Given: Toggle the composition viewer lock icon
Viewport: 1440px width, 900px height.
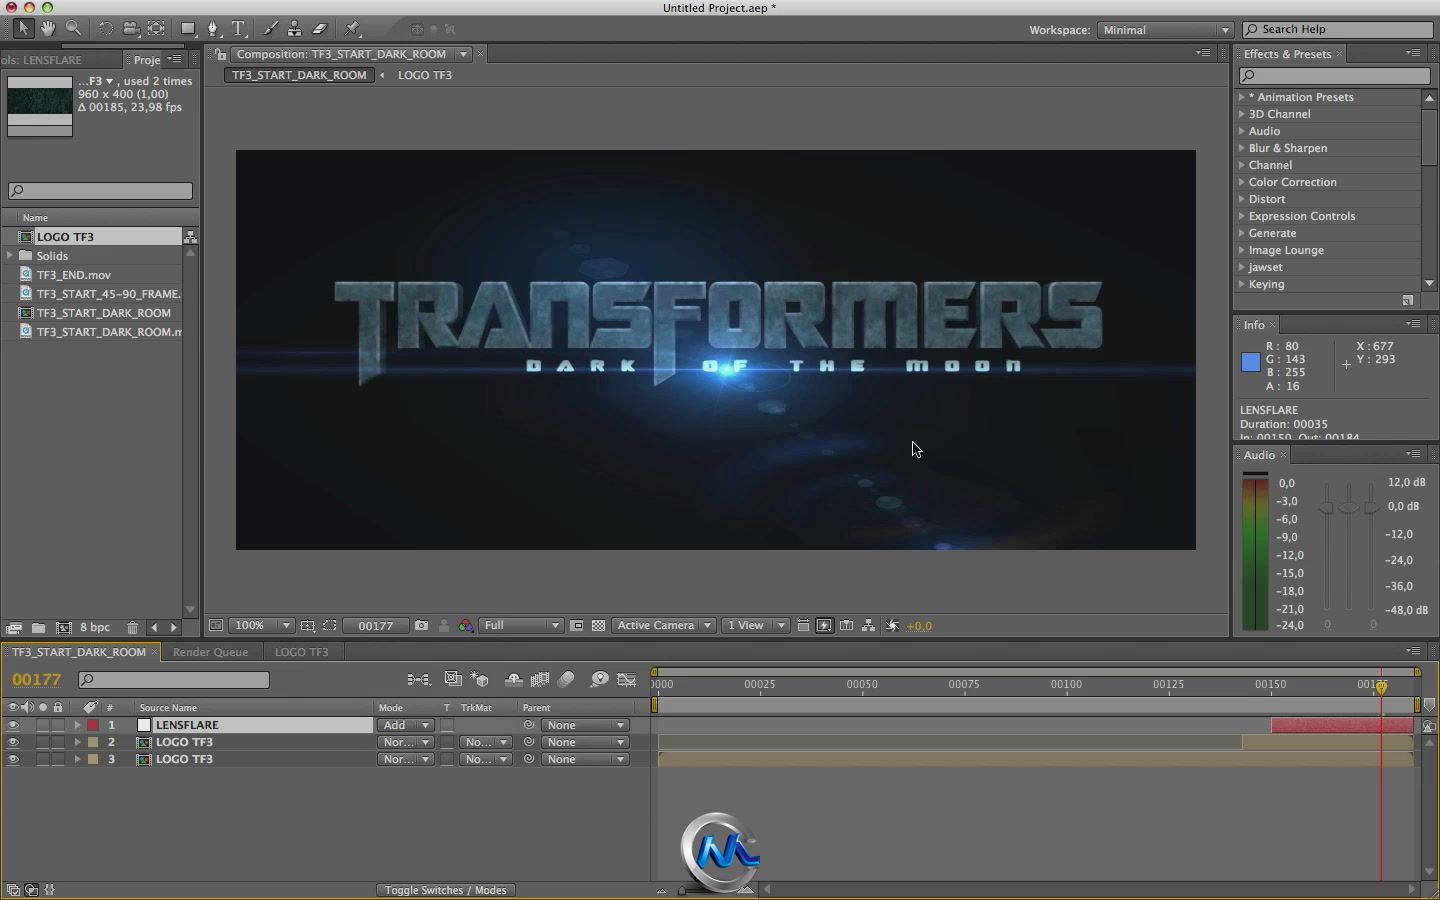Looking at the screenshot, I should click(221, 54).
